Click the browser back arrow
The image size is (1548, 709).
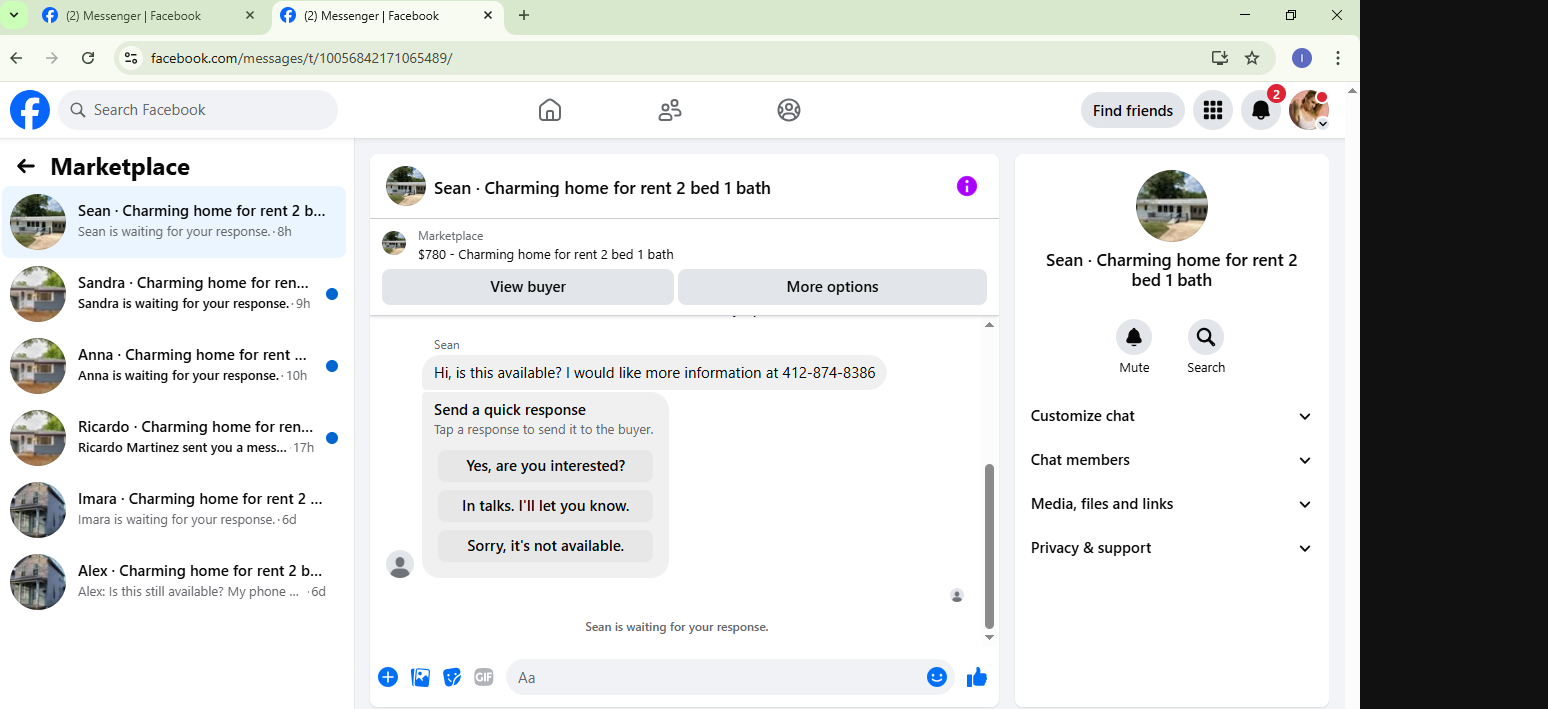[16, 58]
